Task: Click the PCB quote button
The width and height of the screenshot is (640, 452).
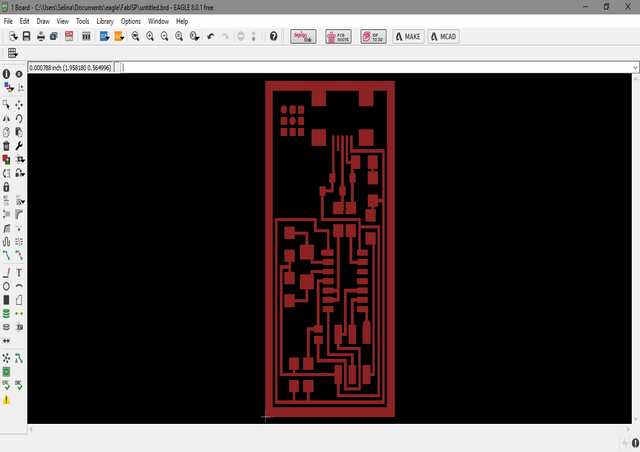Action: pos(338,37)
